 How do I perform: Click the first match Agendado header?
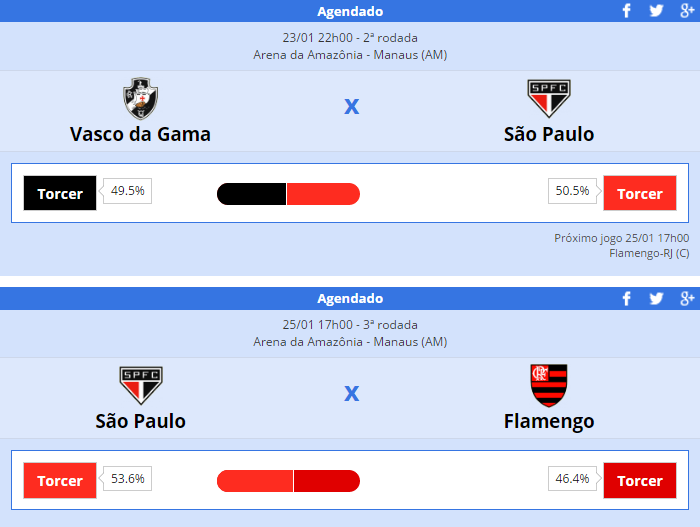coord(350,11)
